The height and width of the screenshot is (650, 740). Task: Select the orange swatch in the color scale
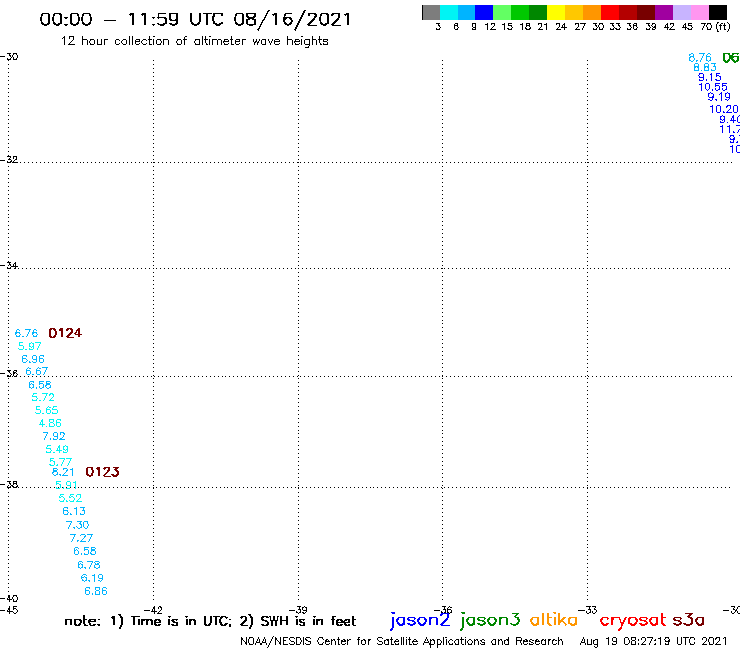(591, 12)
